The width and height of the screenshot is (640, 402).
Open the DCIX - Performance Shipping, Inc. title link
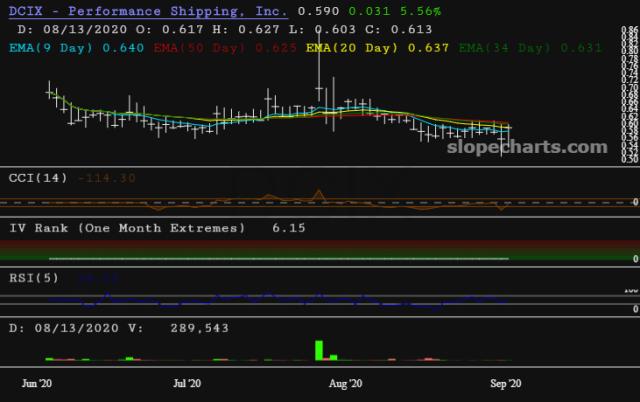click(x=148, y=11)
